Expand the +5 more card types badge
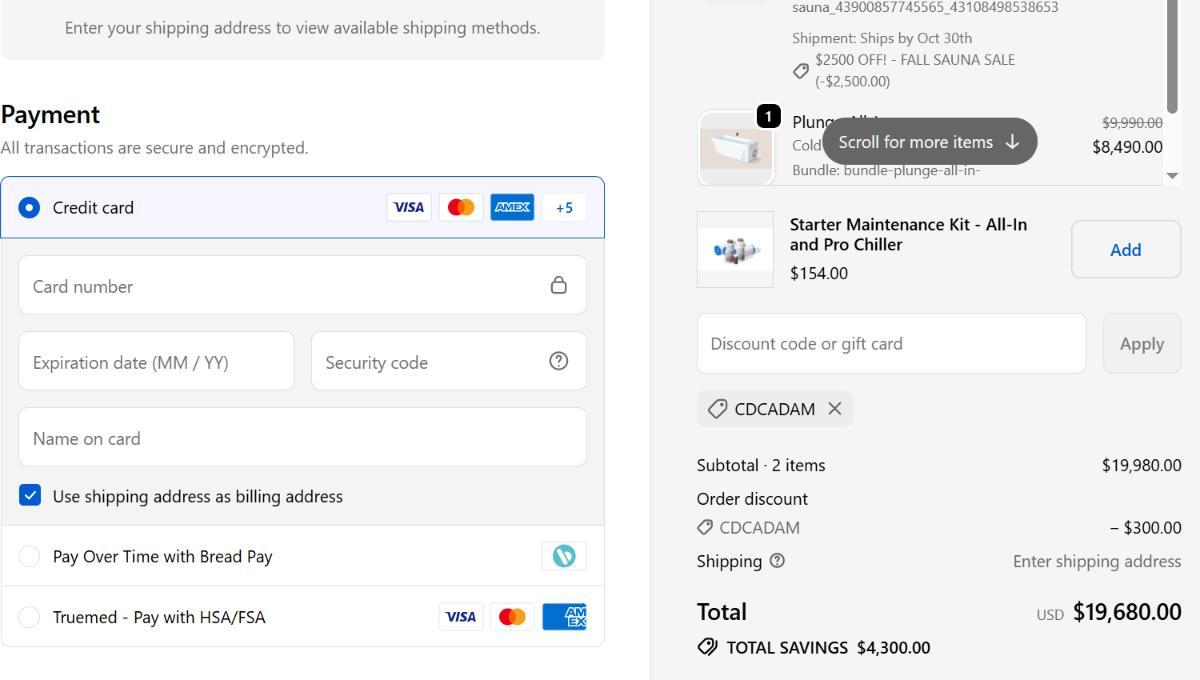 (564, 208)
